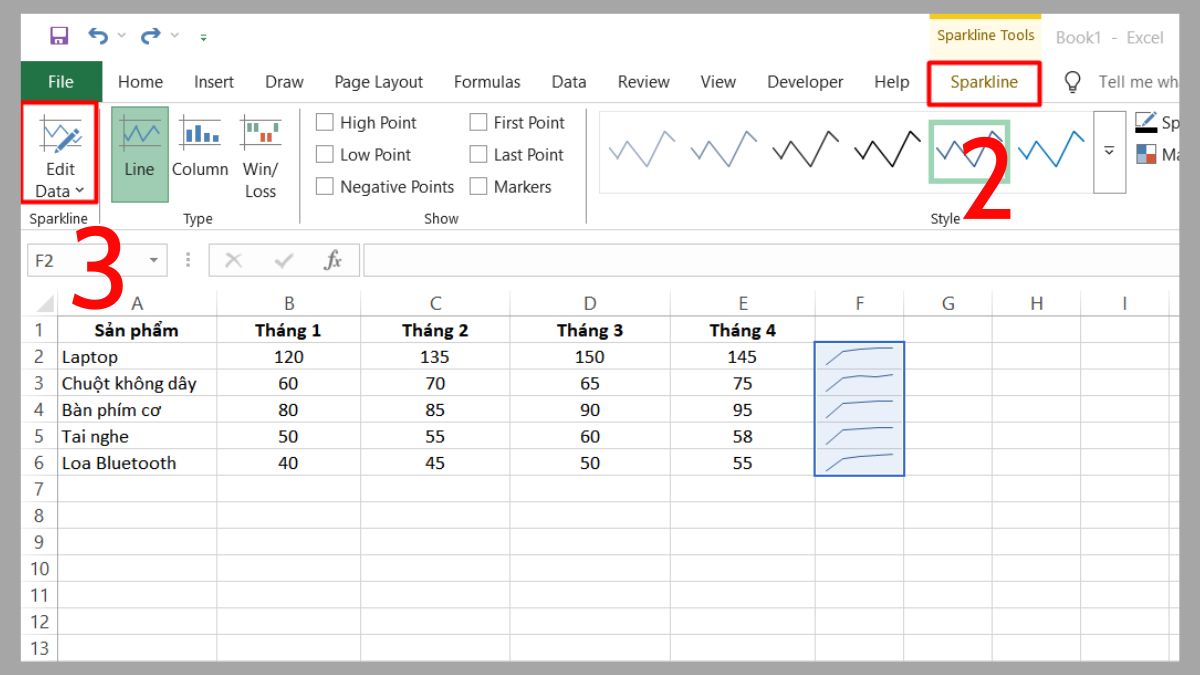Viewport: 1200px width, 675px height.
Task: Enable the High Point checkbox
Action: (324, 121)
